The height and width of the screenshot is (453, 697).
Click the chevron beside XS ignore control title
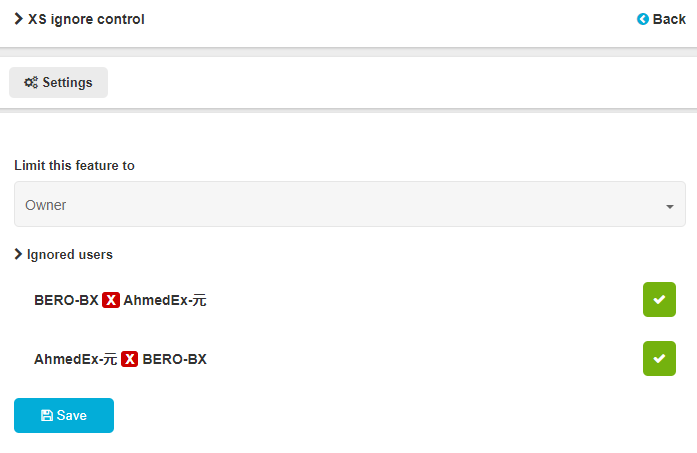18,19
